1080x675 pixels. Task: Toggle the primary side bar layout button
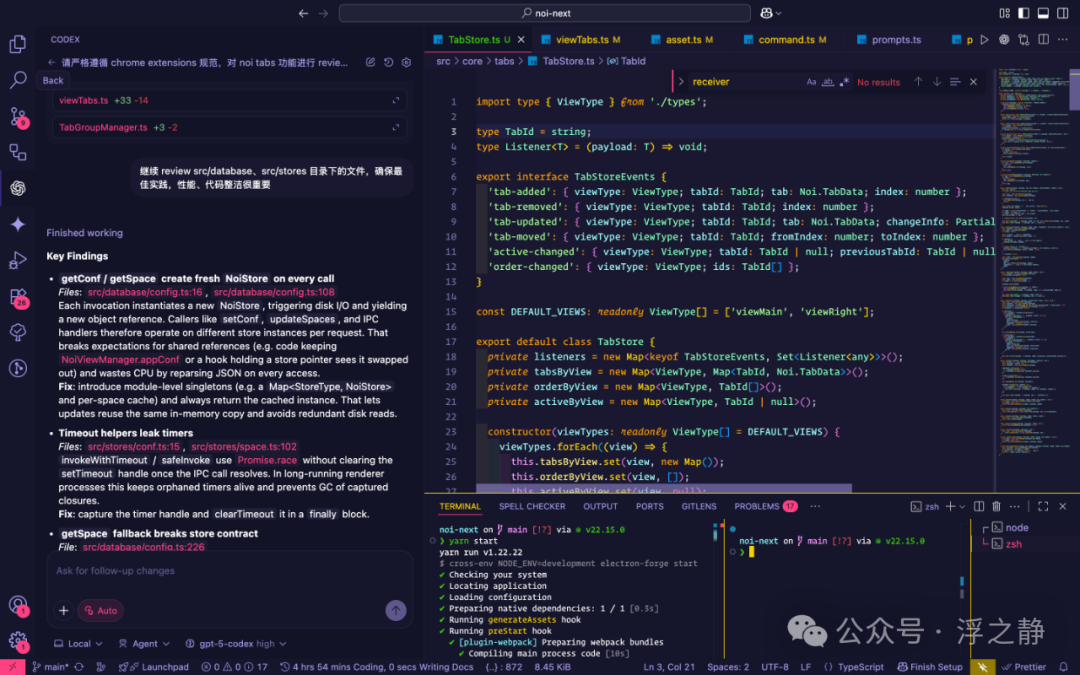(1024, 13)
